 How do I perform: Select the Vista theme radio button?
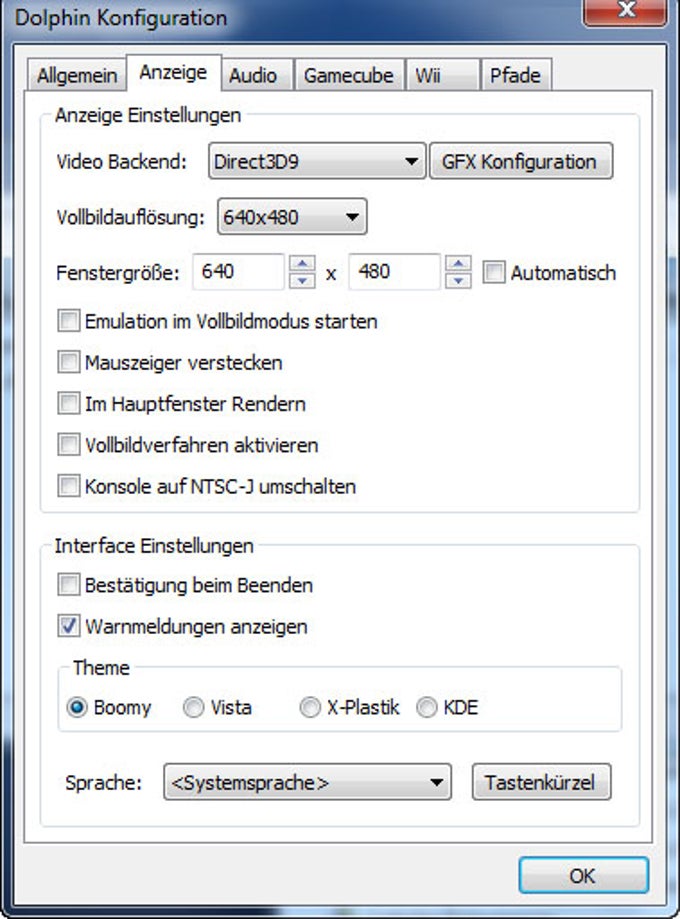[193, 707]
